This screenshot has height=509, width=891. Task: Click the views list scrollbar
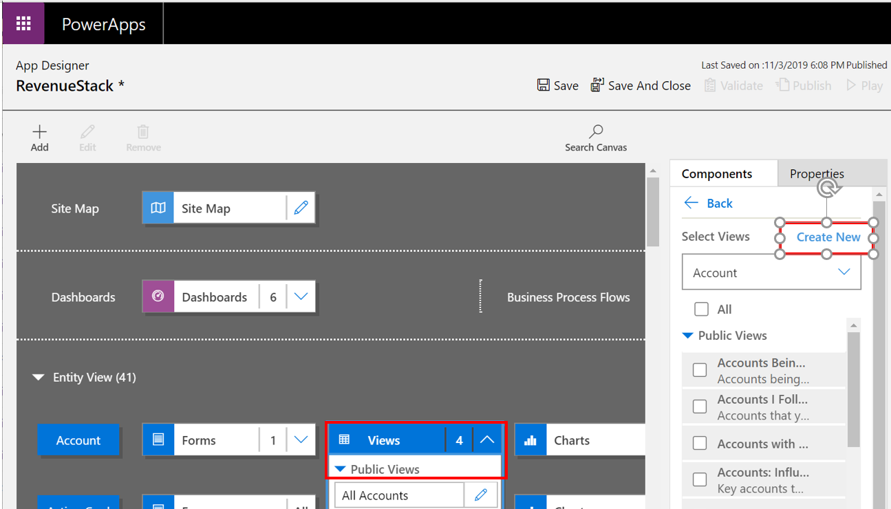853,389
